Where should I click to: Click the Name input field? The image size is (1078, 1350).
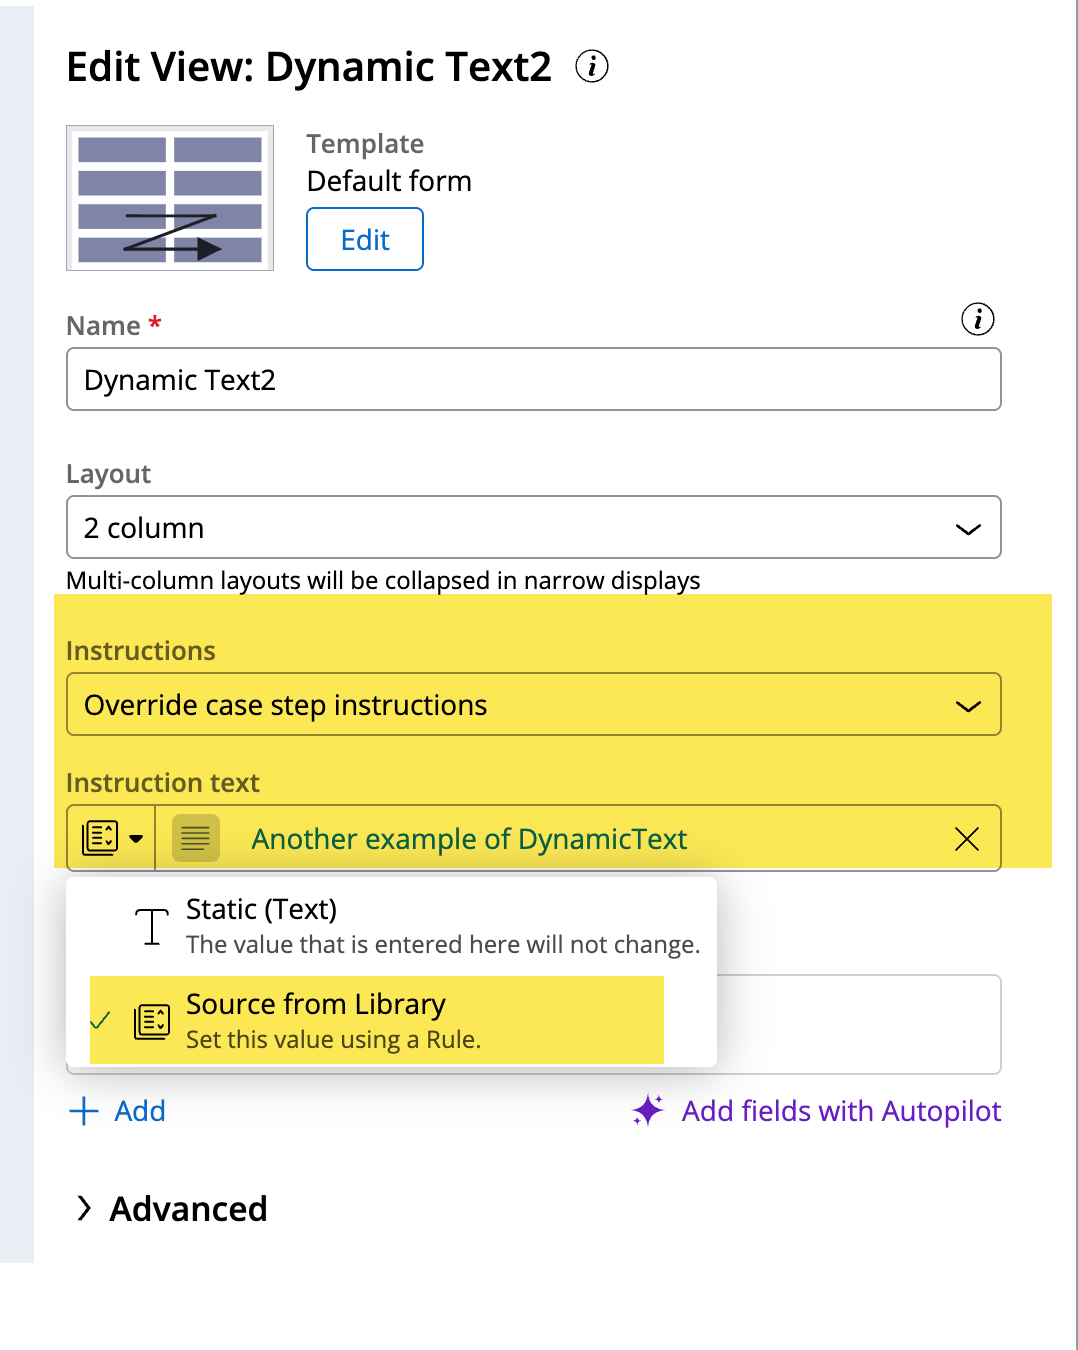(533, 380)
